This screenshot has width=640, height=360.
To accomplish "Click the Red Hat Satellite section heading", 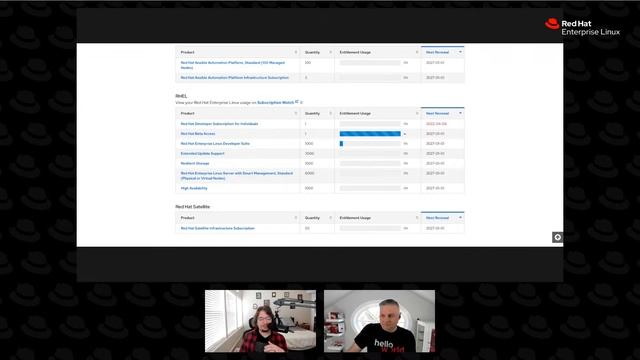I will point(193,207).
